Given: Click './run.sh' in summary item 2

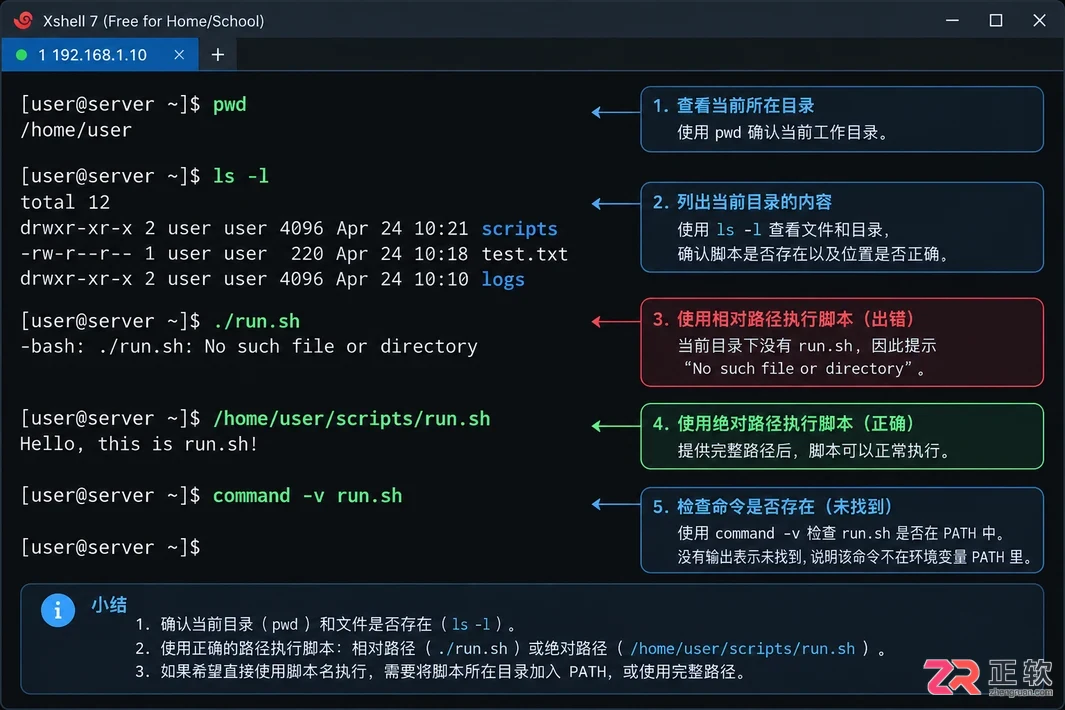Looking at the screenshot, I should 473,648.
